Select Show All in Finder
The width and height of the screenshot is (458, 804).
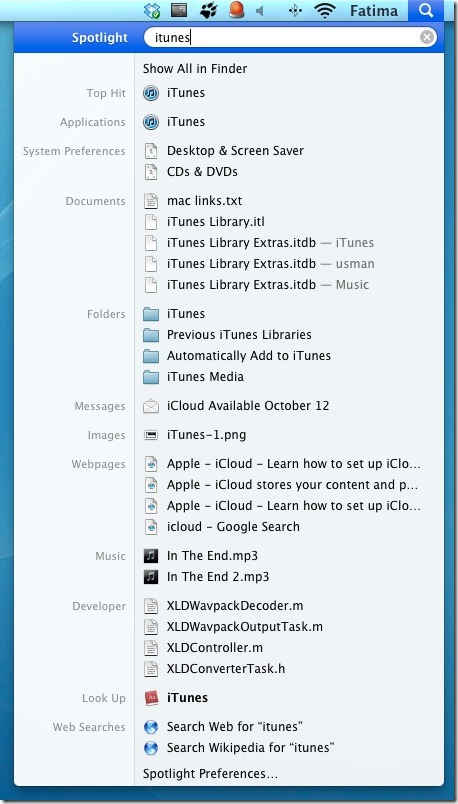pos(195,69)
